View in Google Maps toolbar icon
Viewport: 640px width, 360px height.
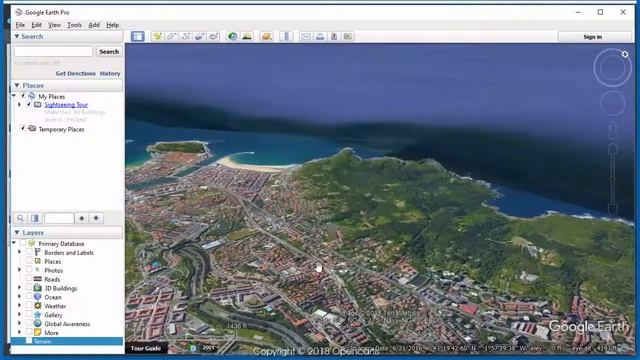pyautogui.click(x=348, y=36)
